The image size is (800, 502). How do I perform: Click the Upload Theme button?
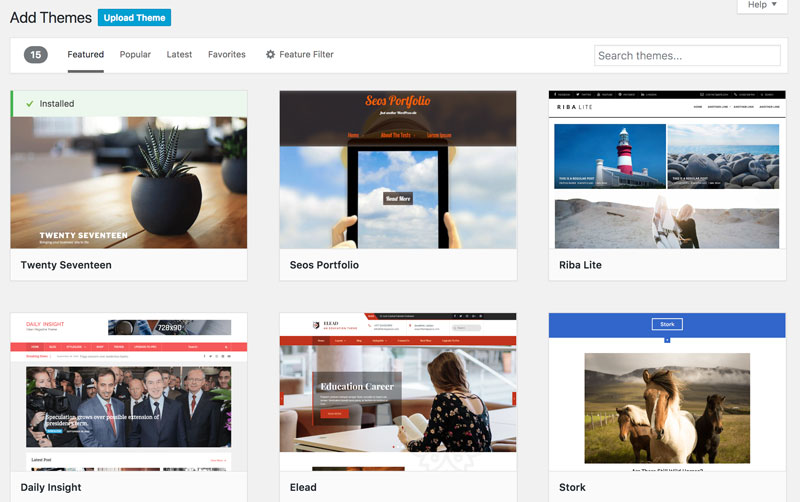coord(134,17)
